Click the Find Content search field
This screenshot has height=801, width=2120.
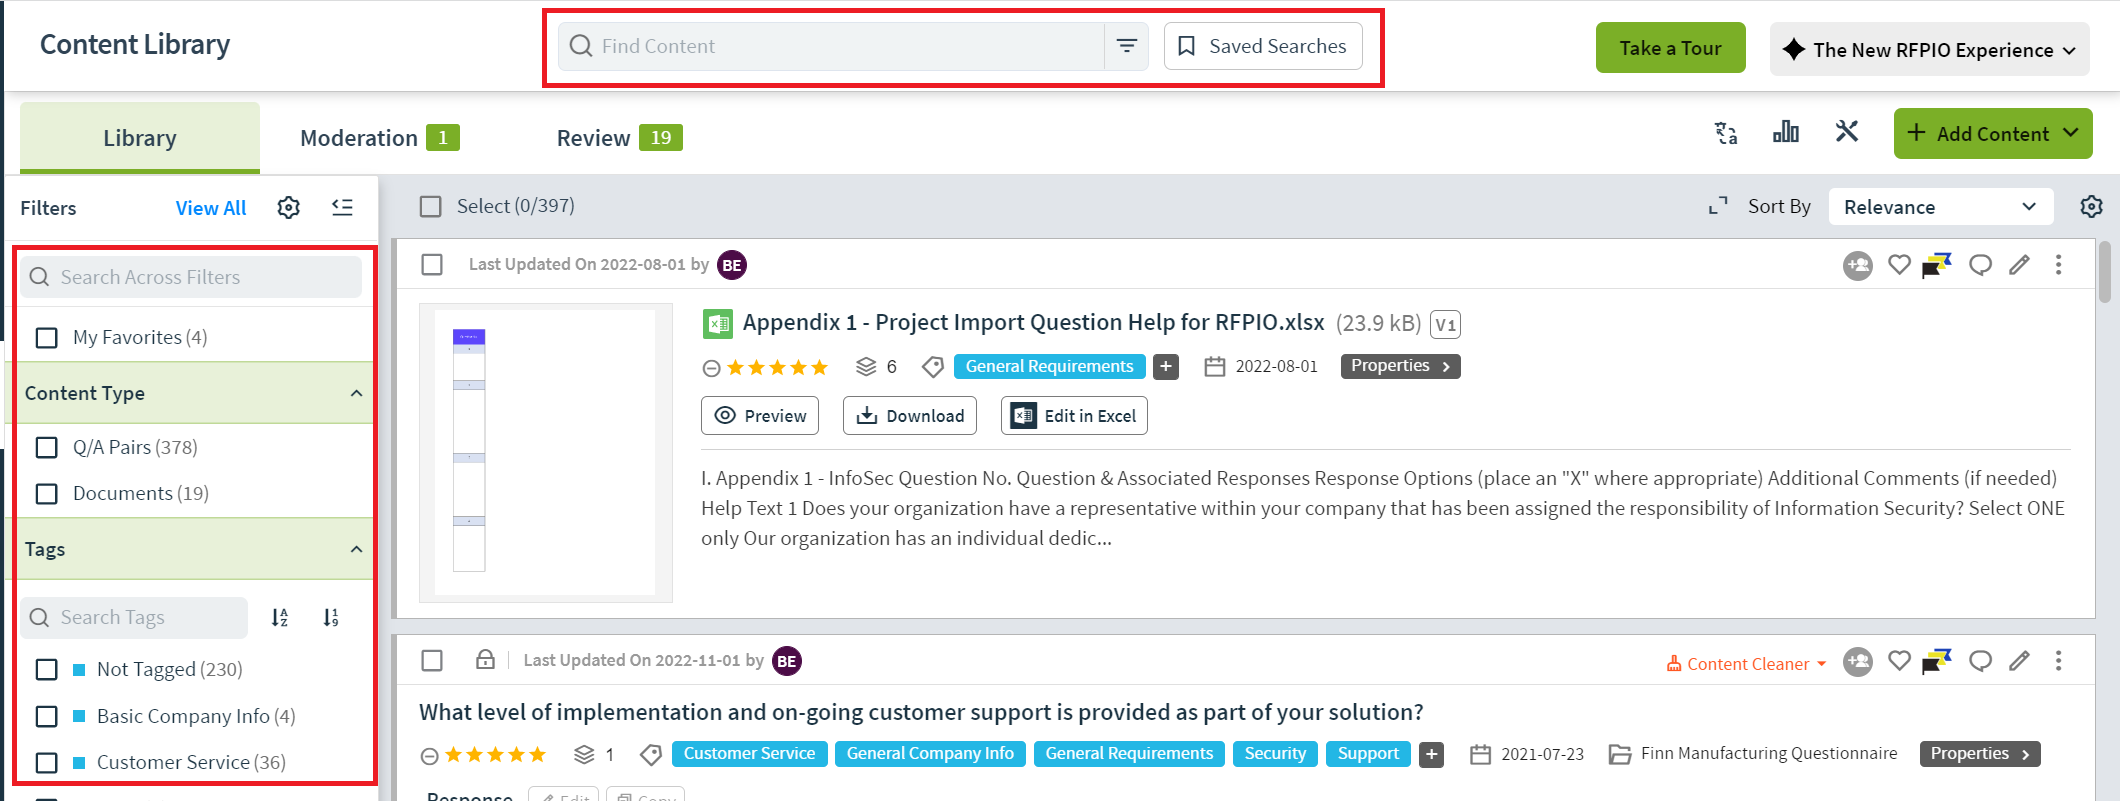coord(832,46)
